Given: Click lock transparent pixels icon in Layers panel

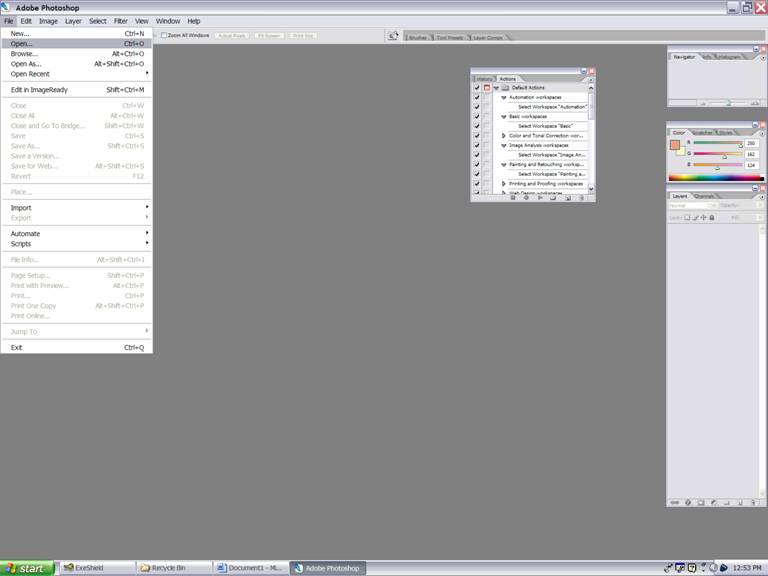Looking at the screenshot, I should click(687, 217).
